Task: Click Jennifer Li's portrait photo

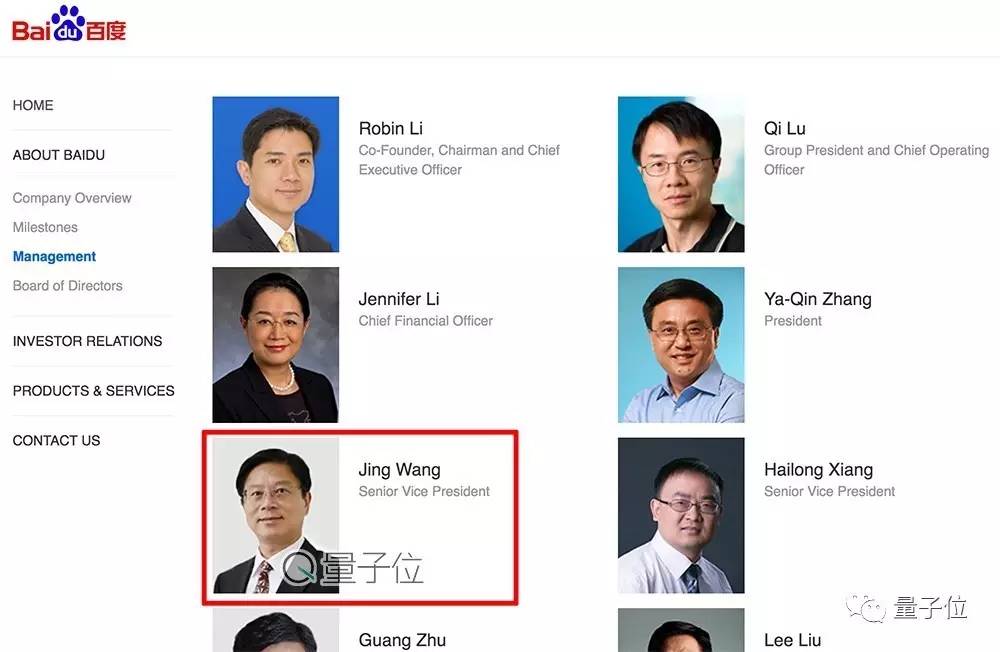Action: 276,345
